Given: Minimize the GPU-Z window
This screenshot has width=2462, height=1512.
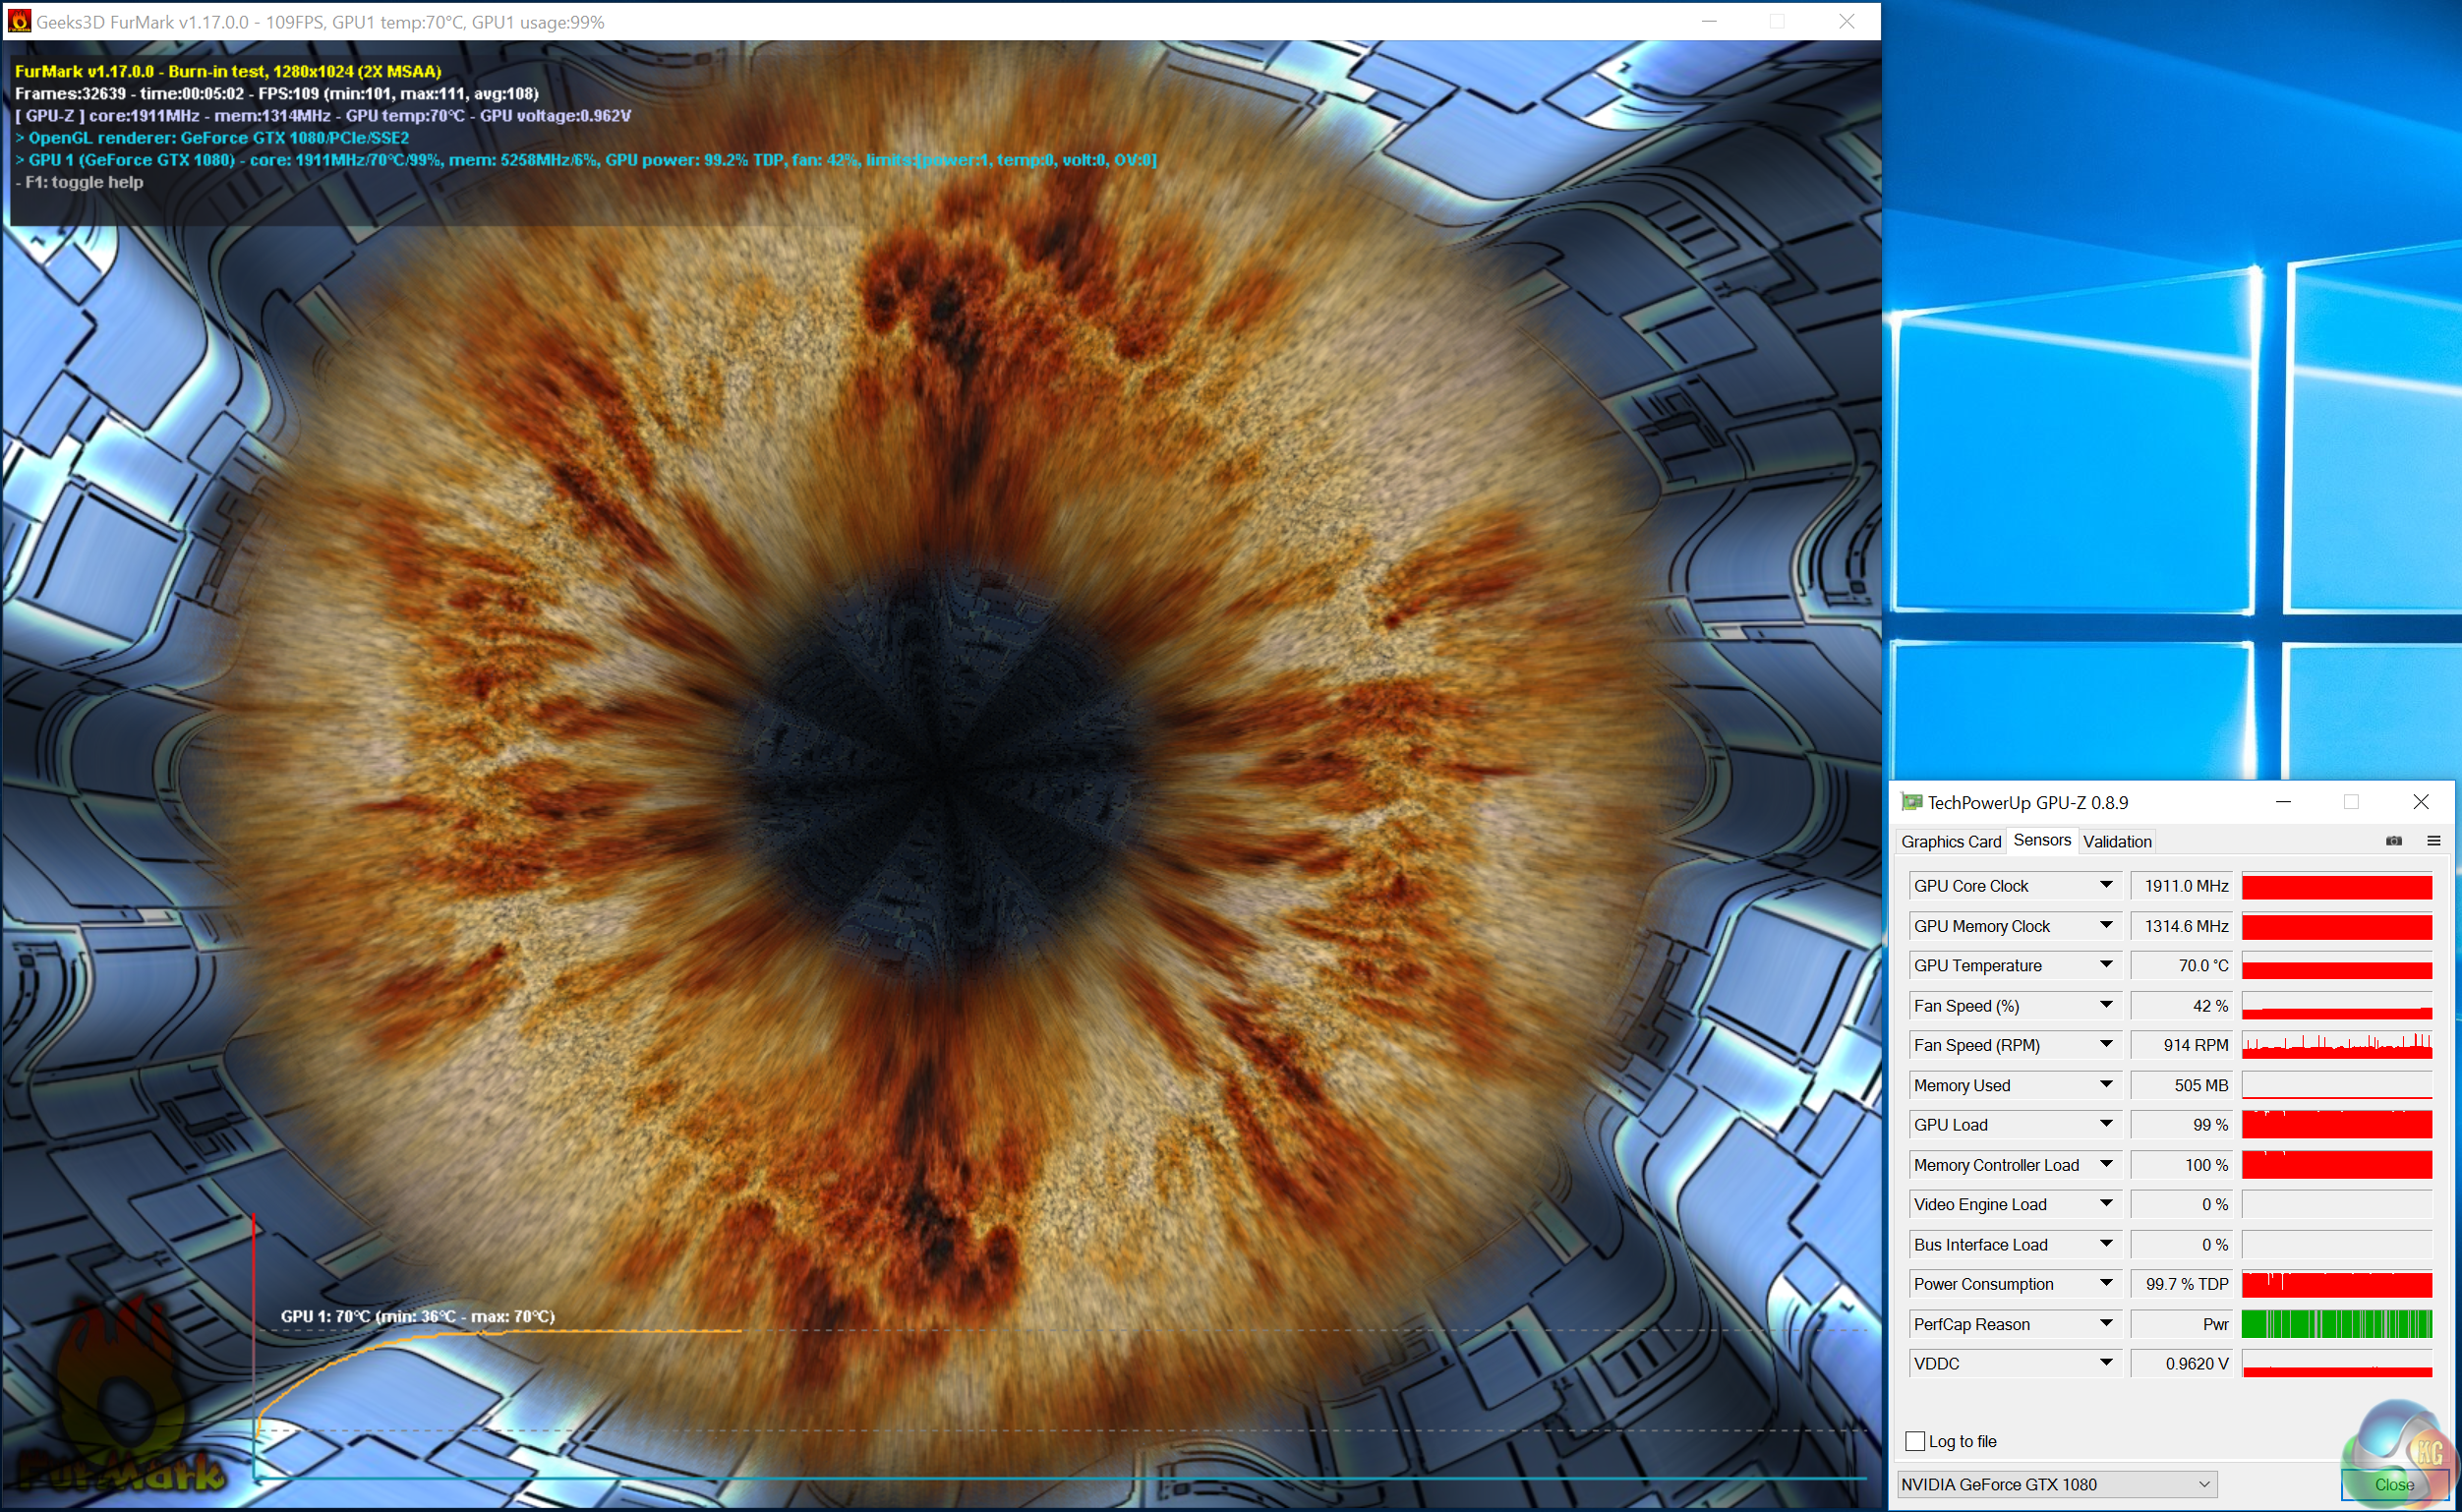Looking at the screenshot, I should point(2283,802).
